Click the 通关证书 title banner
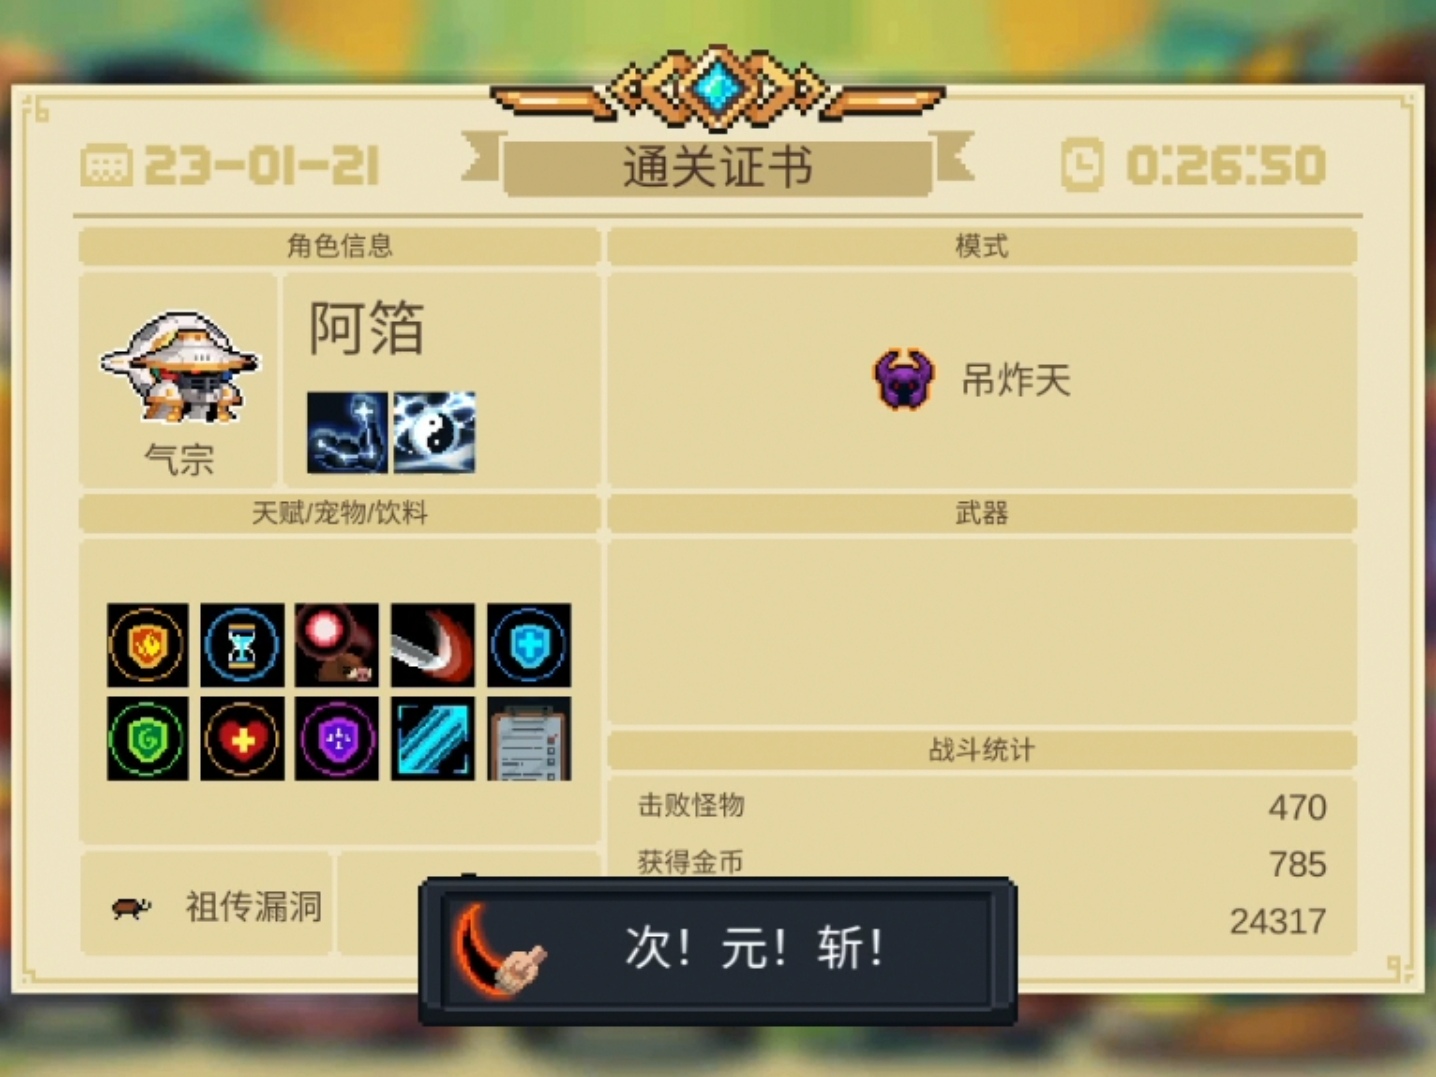 pyautogui.click(x=718, y=166)
